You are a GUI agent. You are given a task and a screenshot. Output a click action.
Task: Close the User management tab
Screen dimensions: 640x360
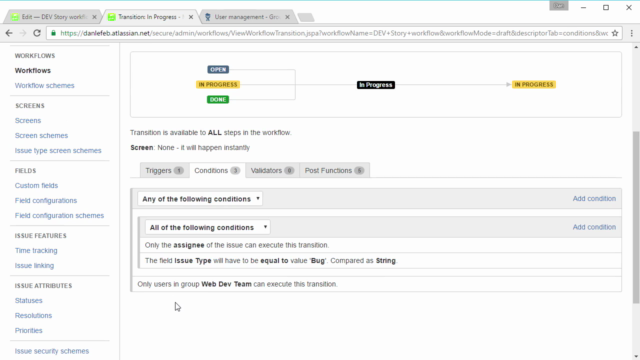pyautogui.click(x=287, y=17)
